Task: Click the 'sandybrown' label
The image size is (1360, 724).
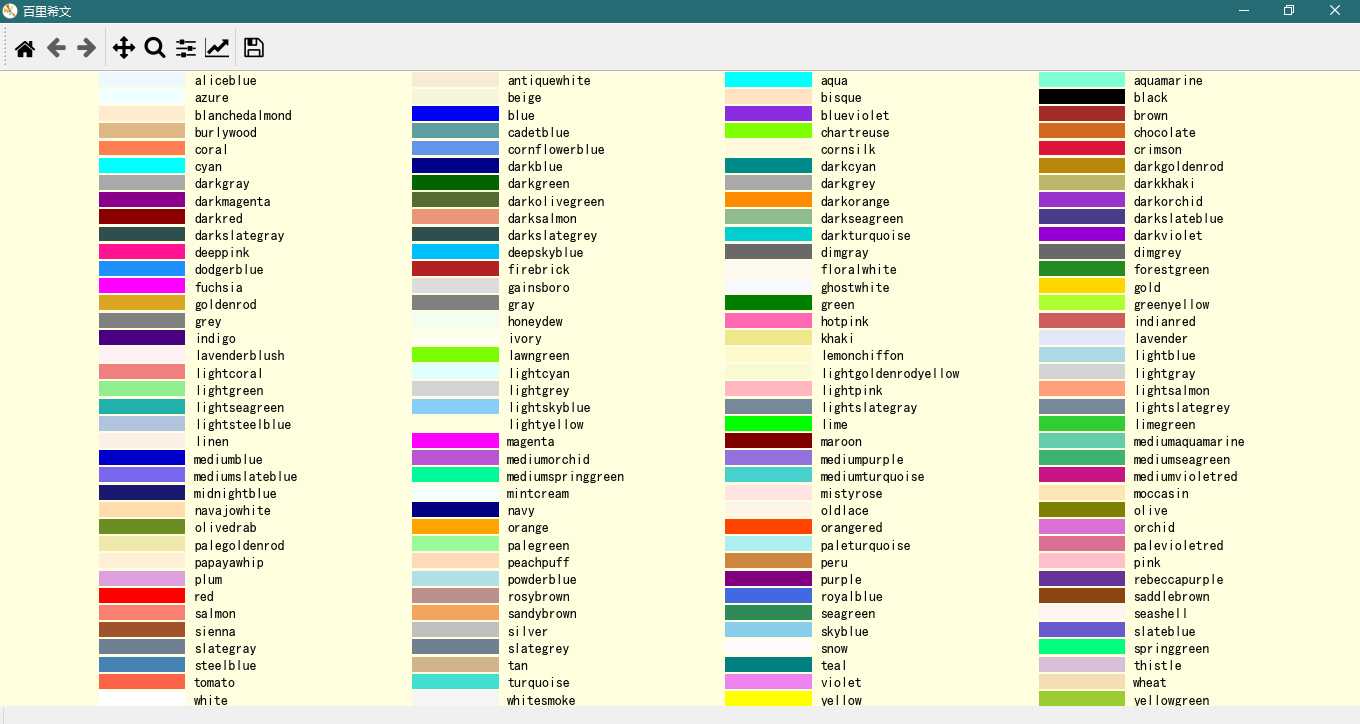Action: click(x=542, y=613)
